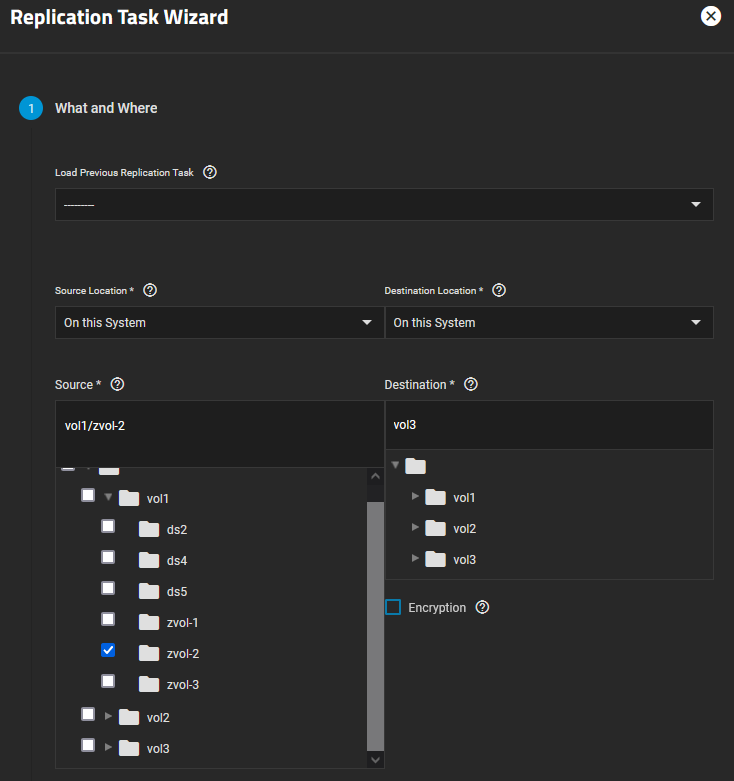Uncheck the zvol-2 checkbox
The width and height of the screenshot is (734, 781).
tap(108, 650)
